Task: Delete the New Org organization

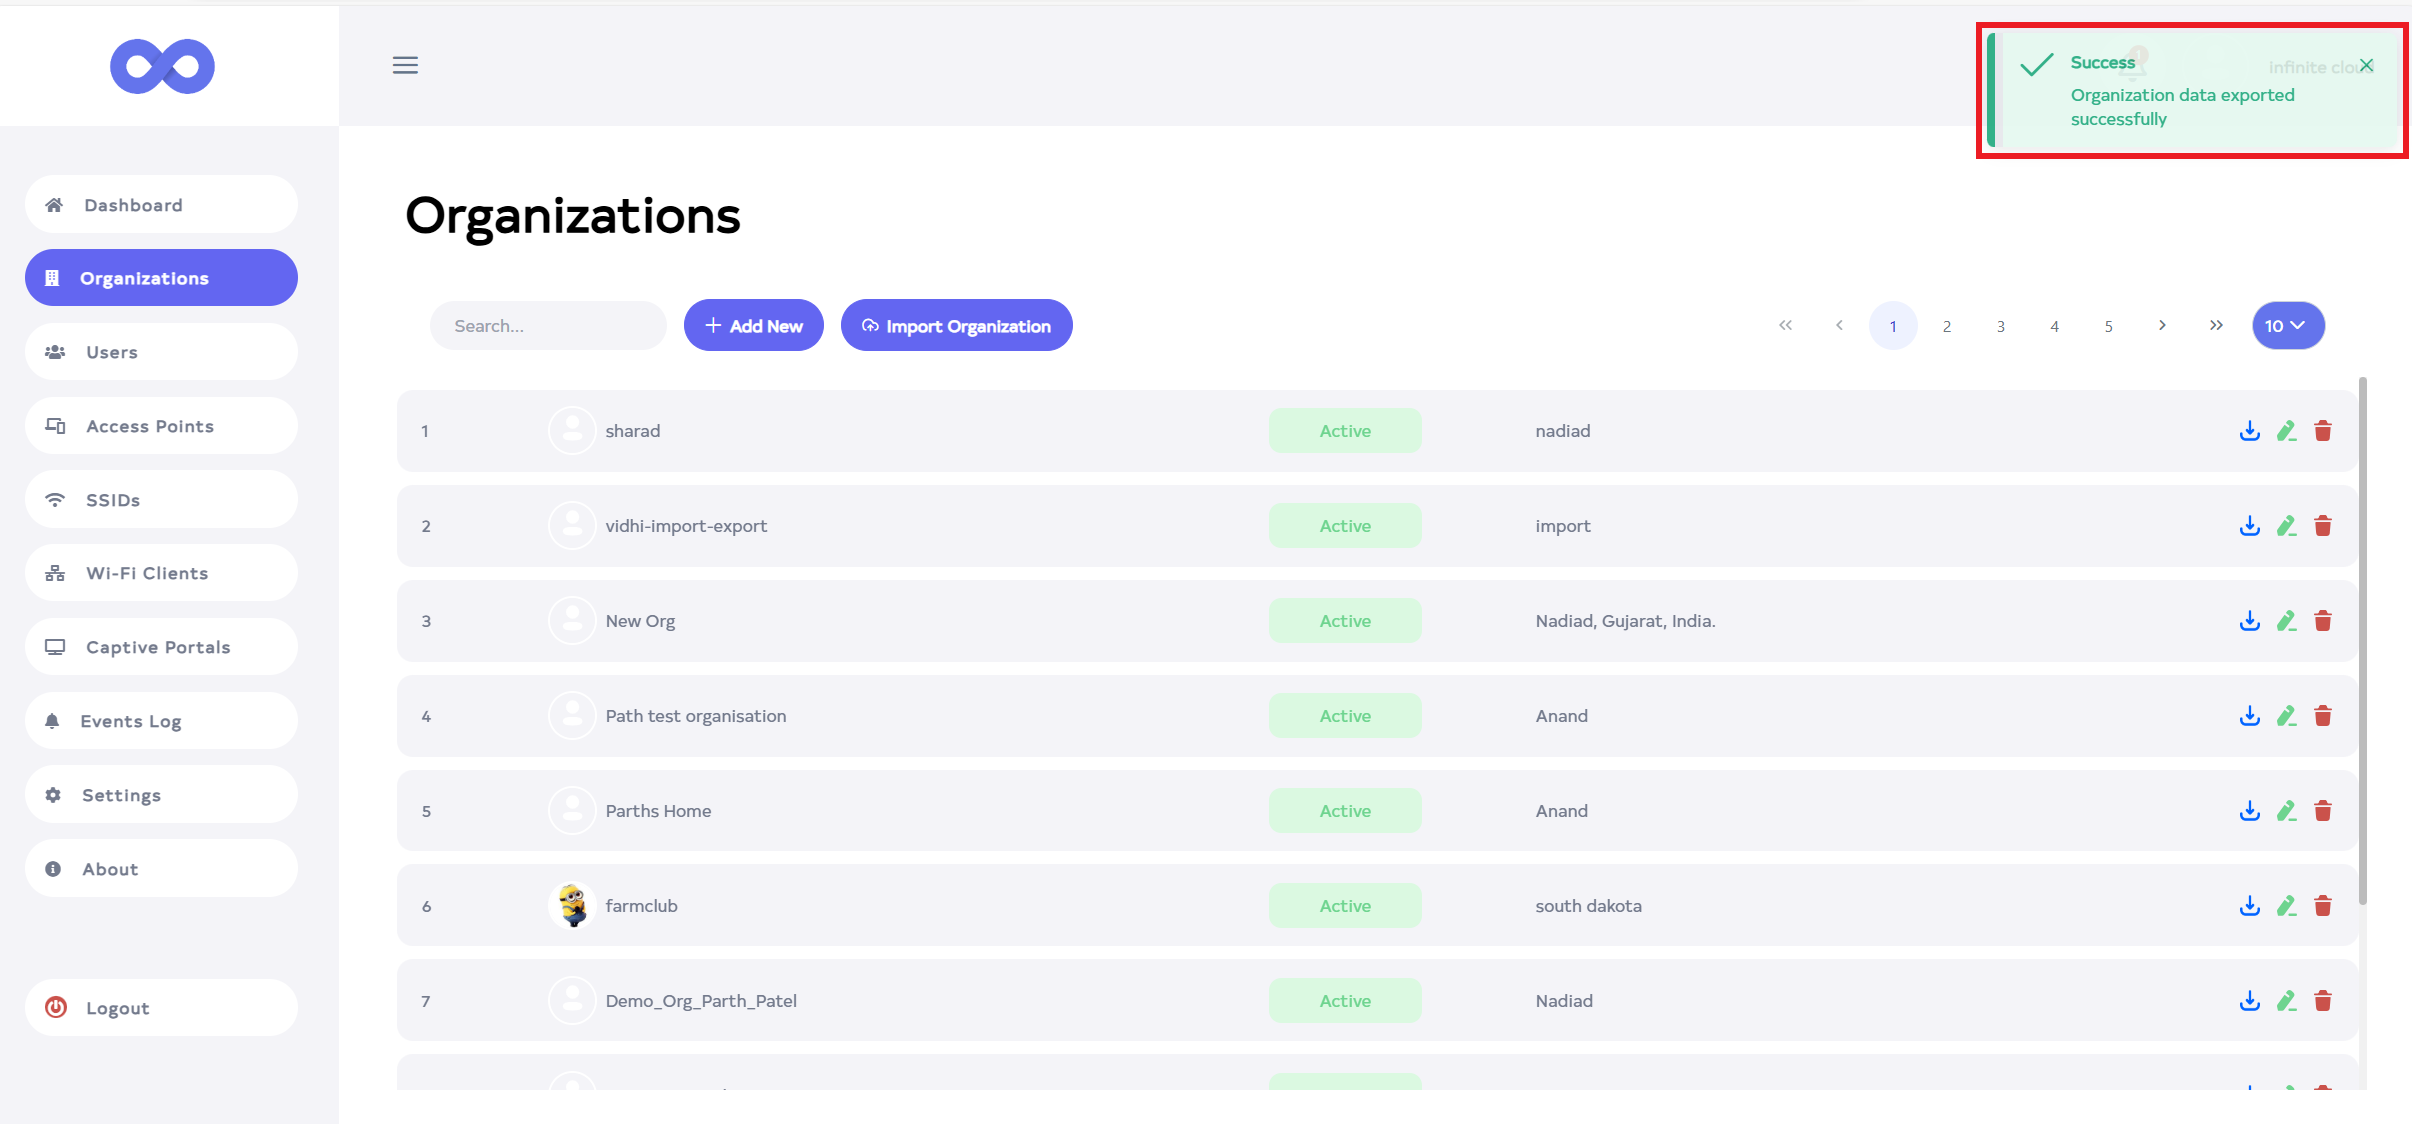Action: [2323, 621]
